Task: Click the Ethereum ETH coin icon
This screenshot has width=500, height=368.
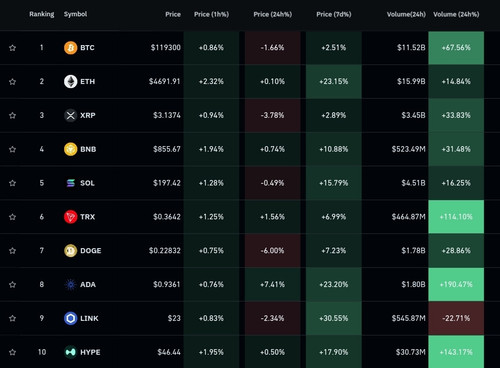Action: [70, 81]
